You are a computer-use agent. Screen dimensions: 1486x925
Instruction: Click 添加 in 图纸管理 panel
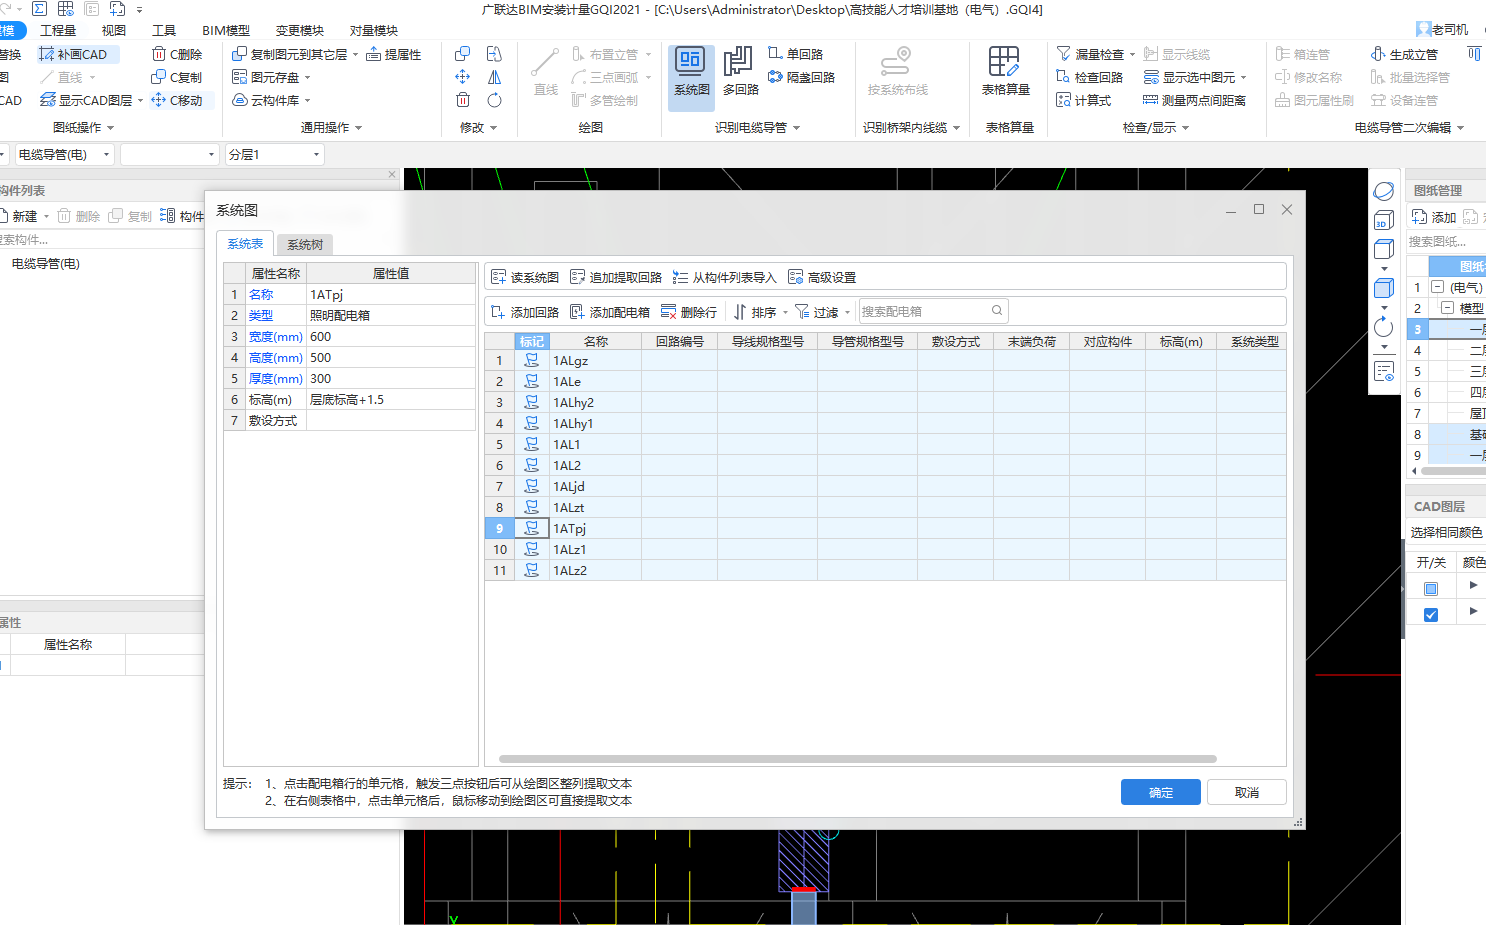1434,217
